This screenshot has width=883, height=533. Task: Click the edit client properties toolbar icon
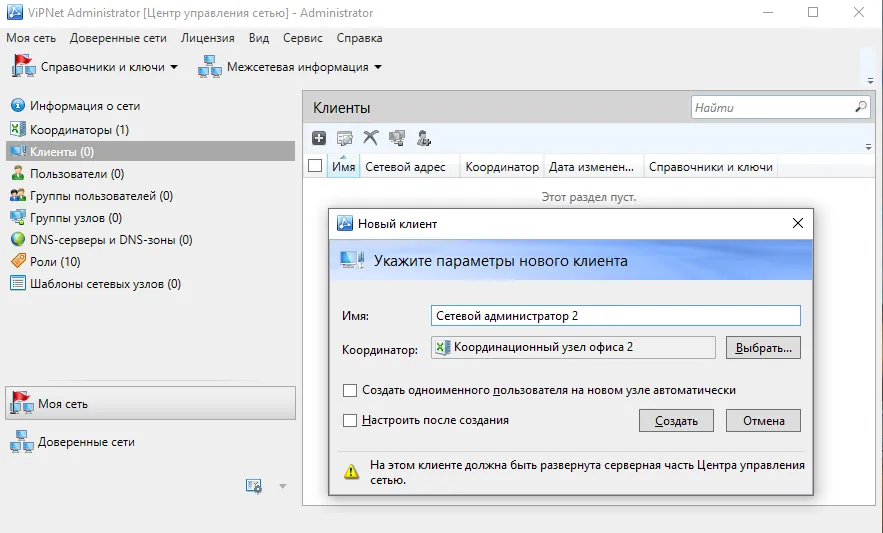pos(345,138)
